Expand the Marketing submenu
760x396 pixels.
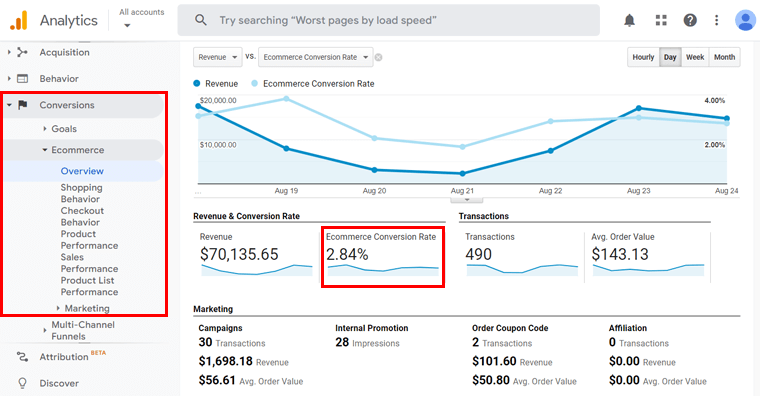pos(58,308)
